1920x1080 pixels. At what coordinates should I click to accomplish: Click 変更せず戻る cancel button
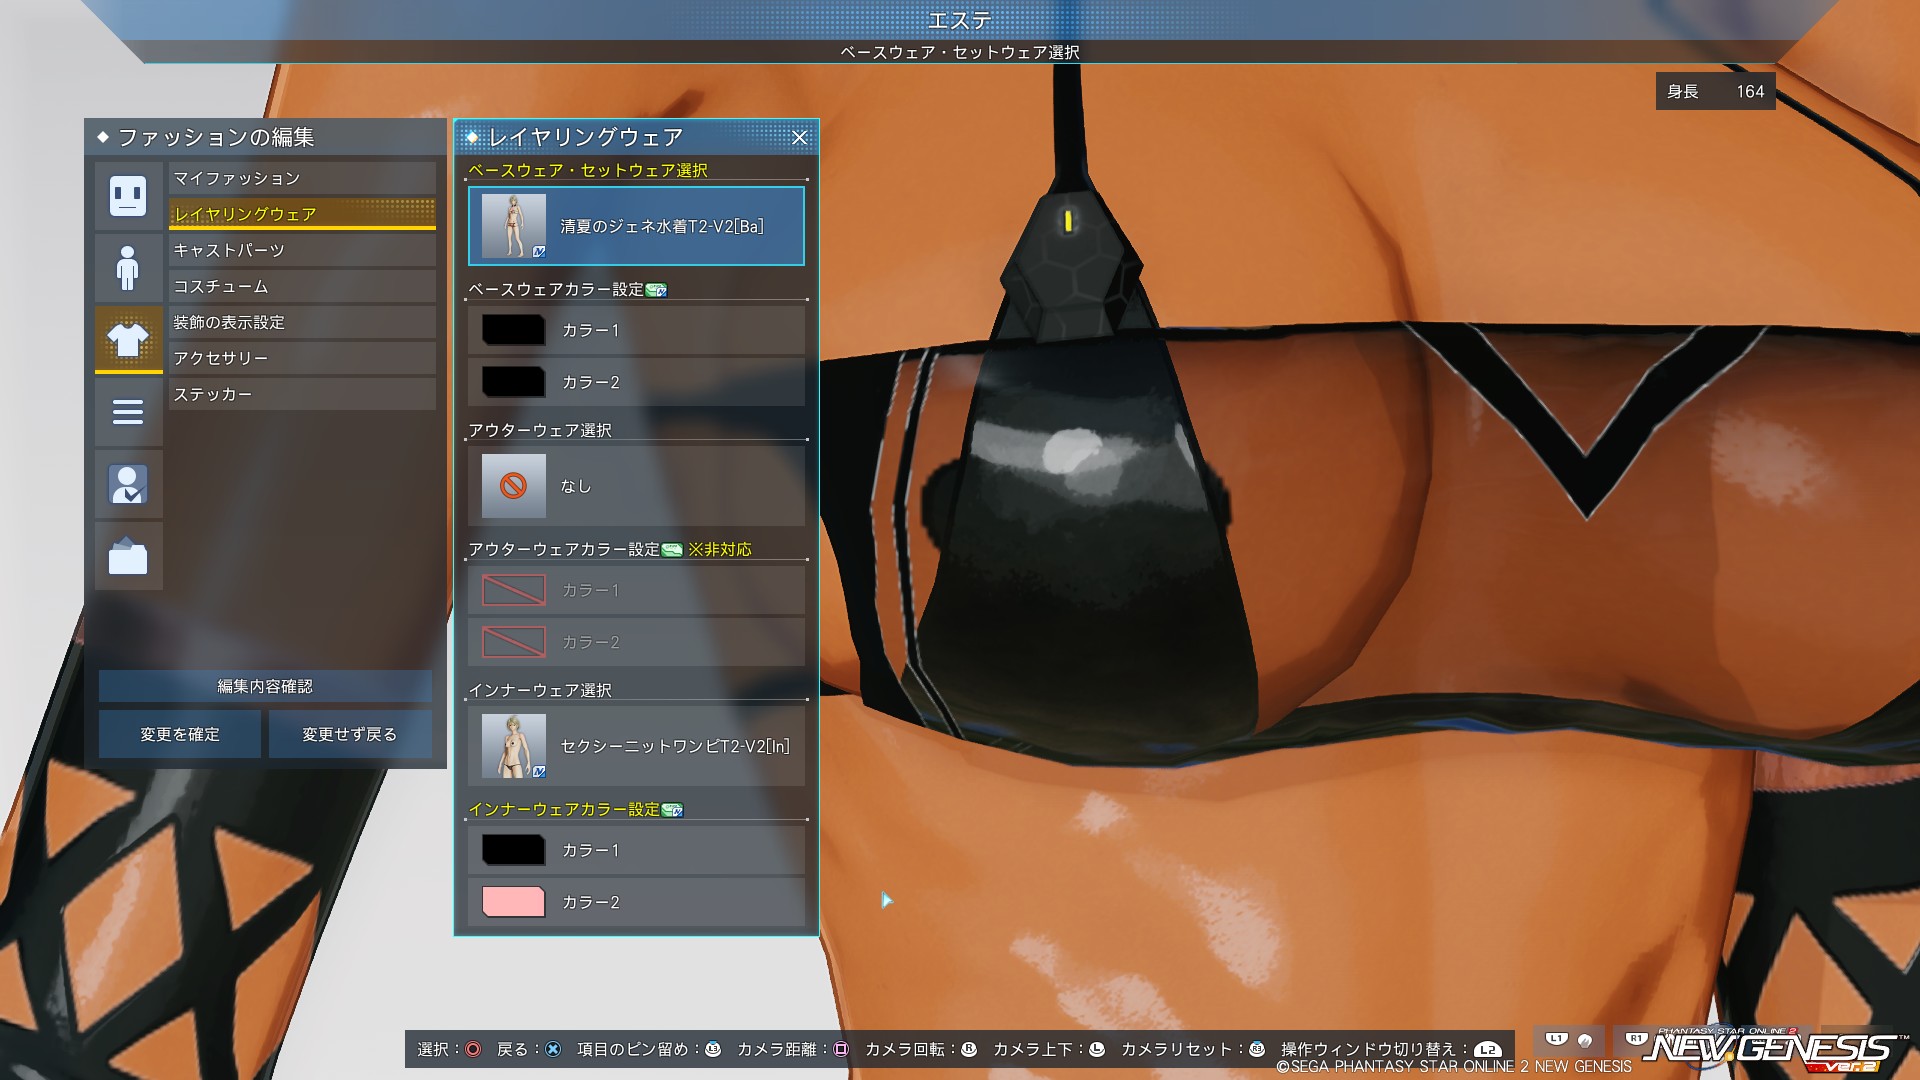pos(350,734)
